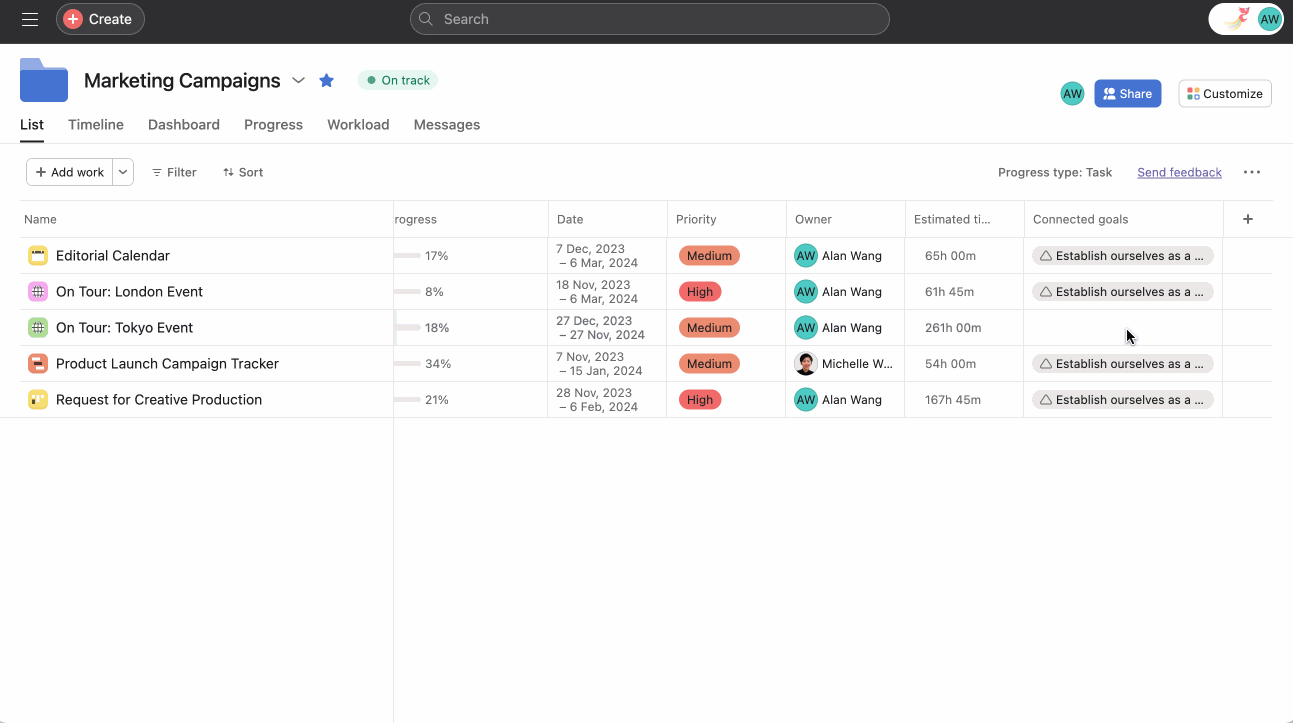
Task: Click the plus icon to add column
Action: click(1247, 219)
